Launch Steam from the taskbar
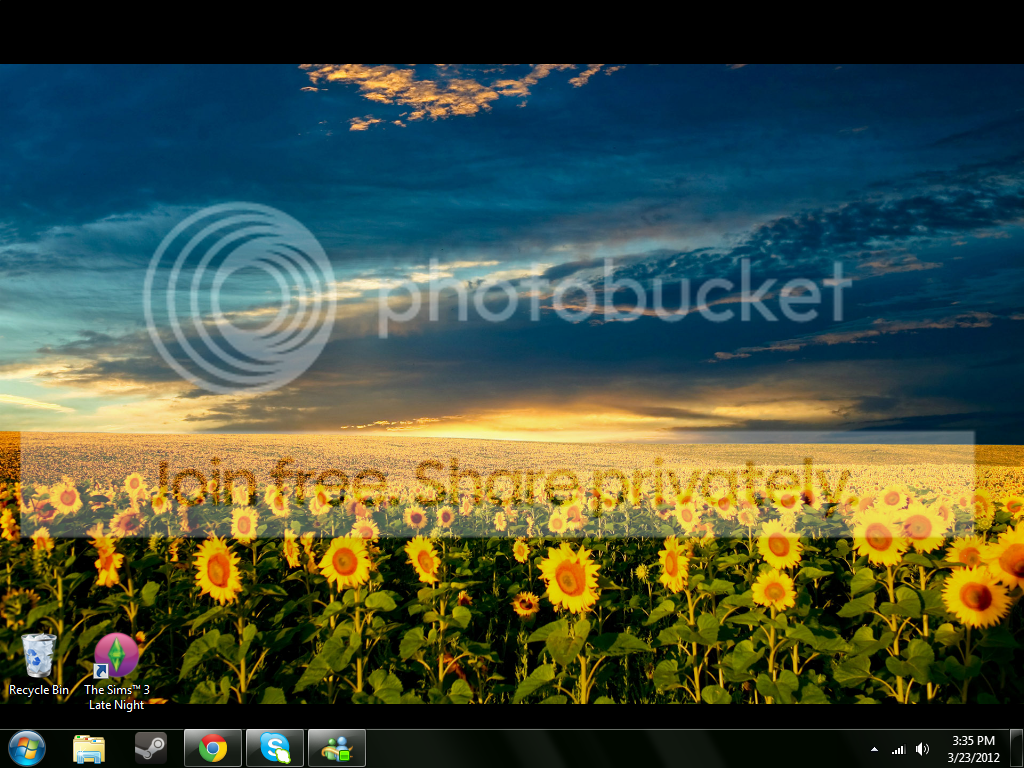 coord(150,748)
